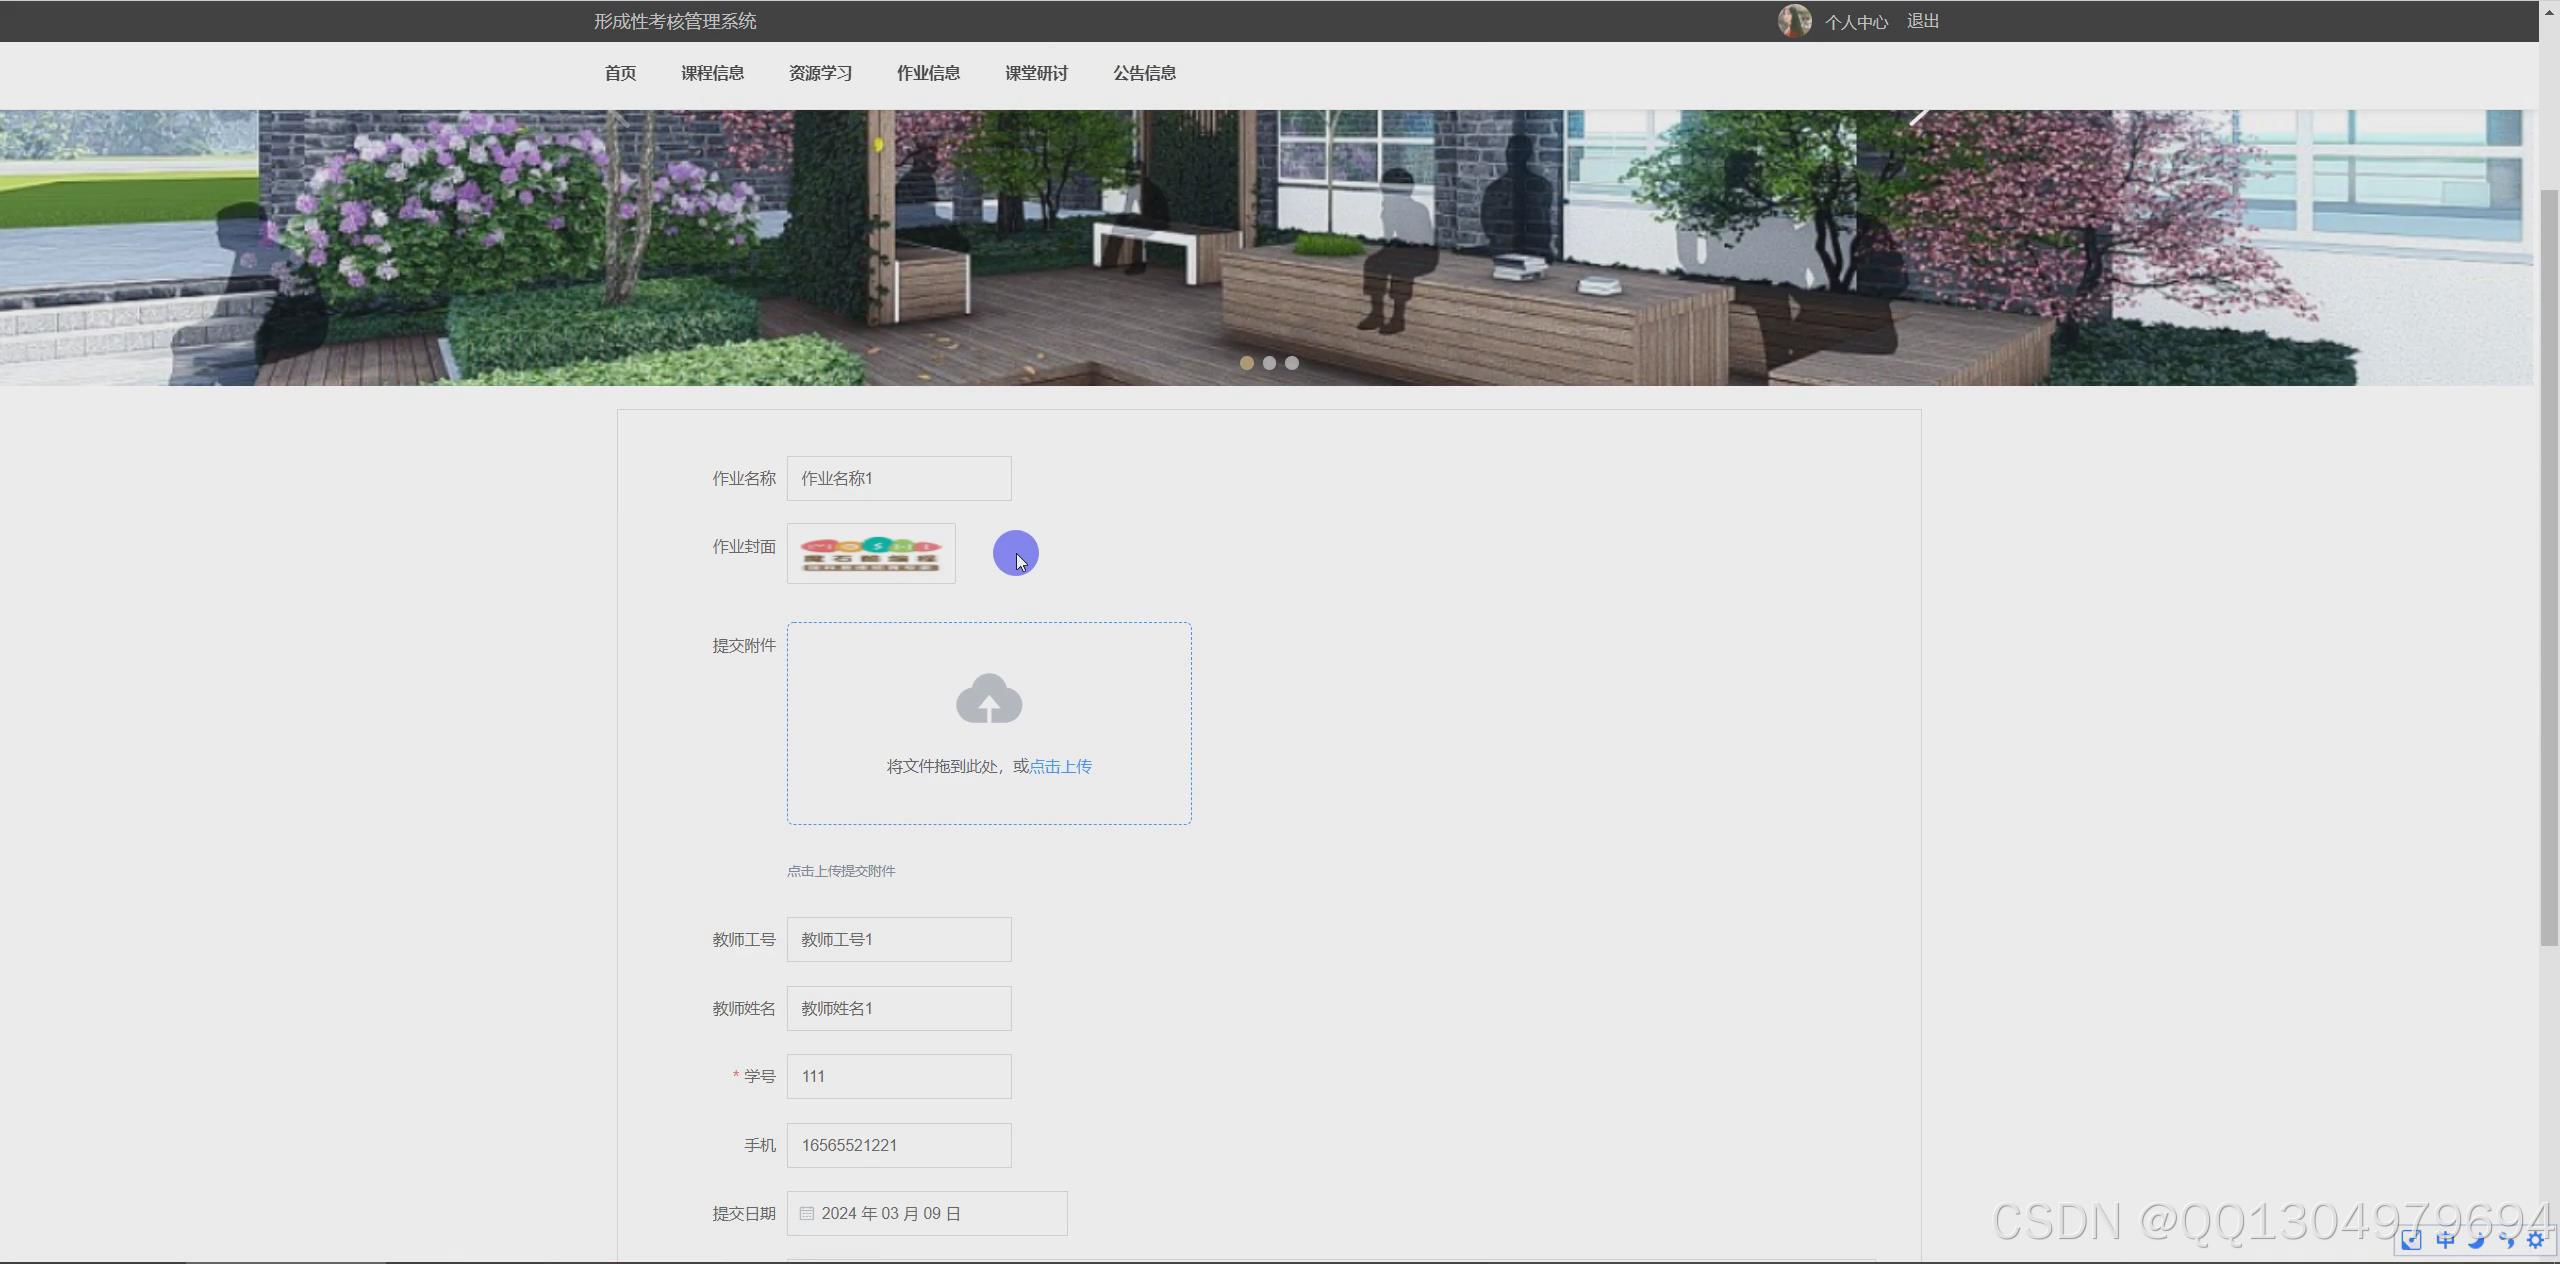
Task: Open 个人中心 link
Action: coord(1856,22)
